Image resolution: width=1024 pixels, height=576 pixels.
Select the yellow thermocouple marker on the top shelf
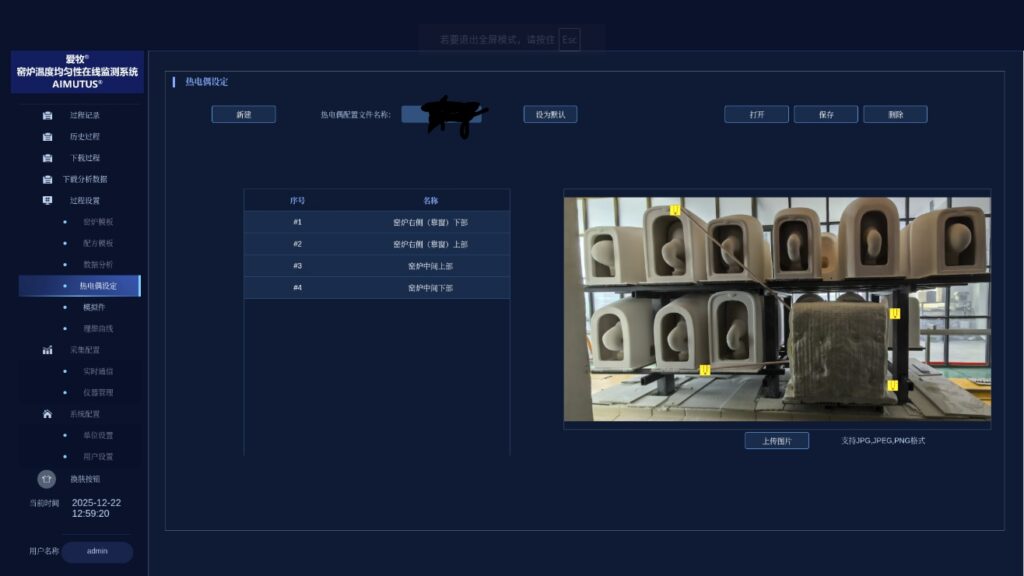(x=675, y=210)
